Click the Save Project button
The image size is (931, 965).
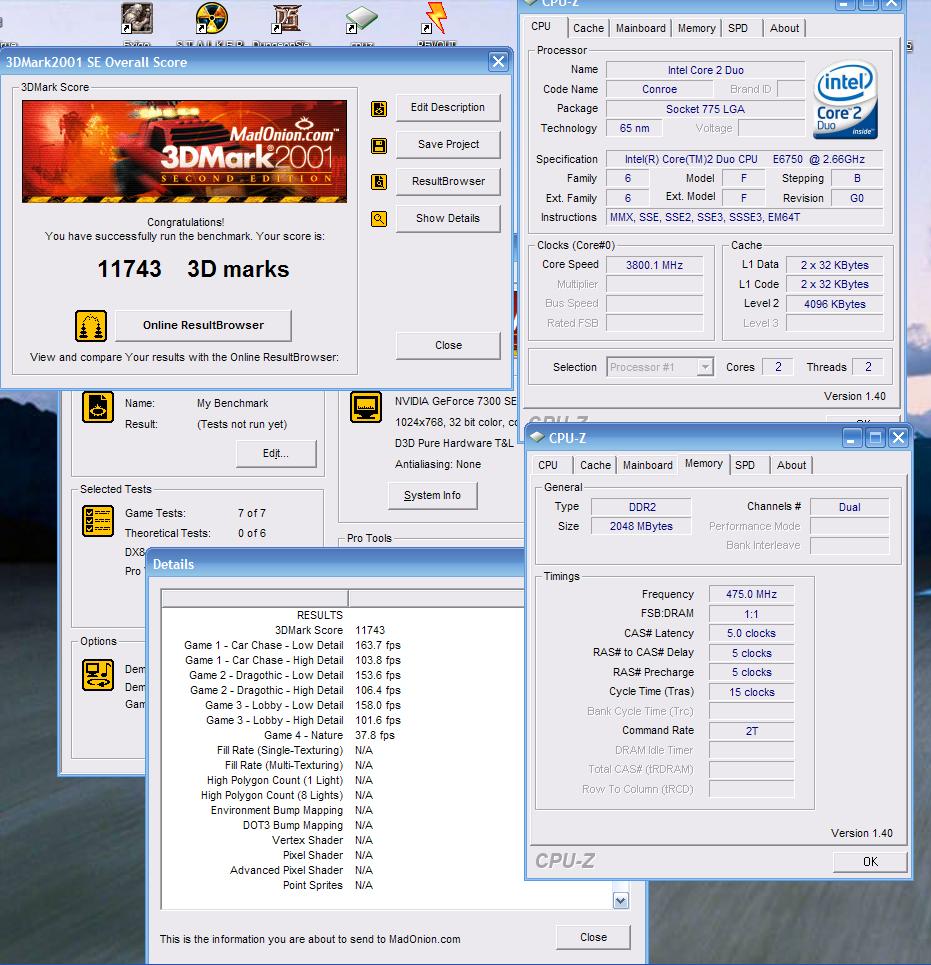click(448, 145)
